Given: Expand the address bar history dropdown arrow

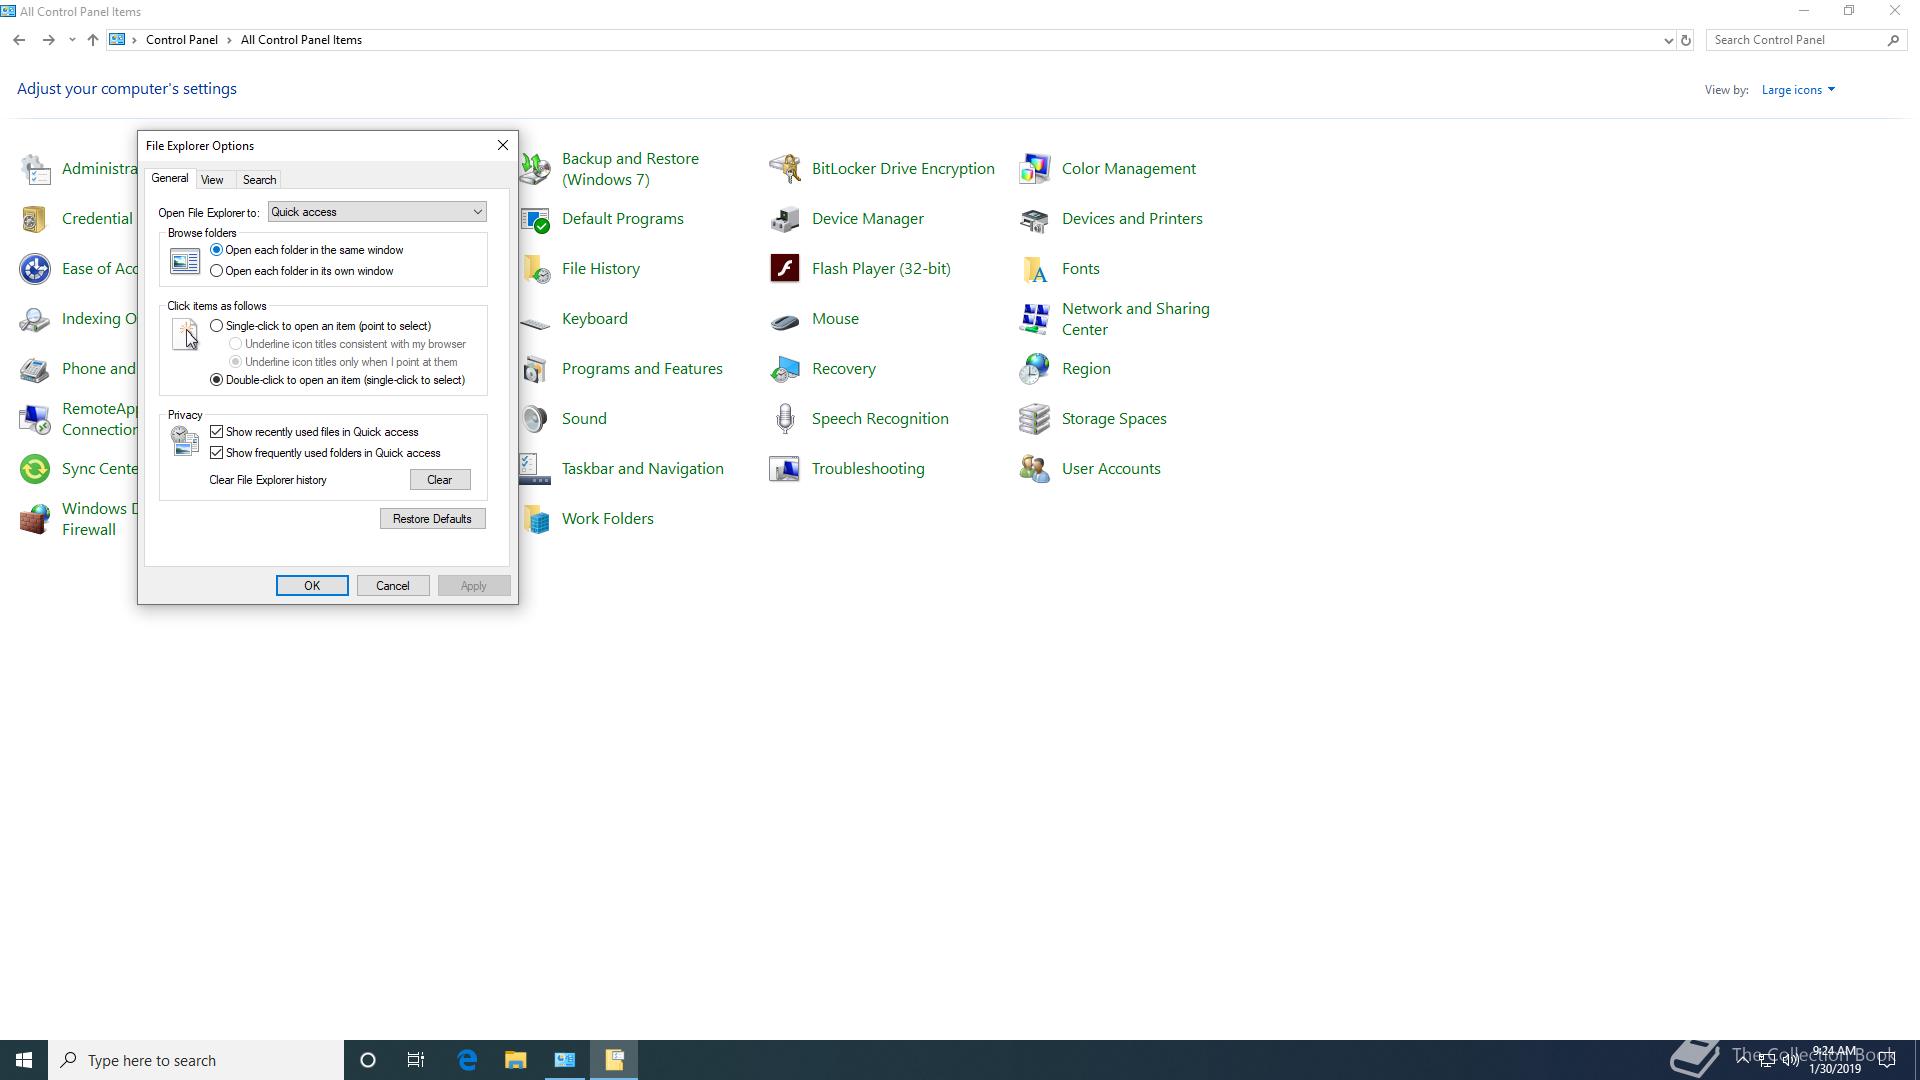Looking at the screenshot, I should [1668, 40].
